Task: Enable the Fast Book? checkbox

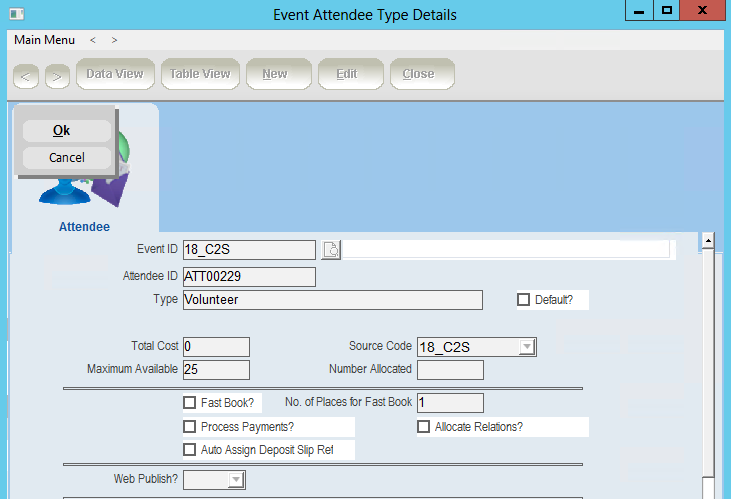Action: point(190,403)
